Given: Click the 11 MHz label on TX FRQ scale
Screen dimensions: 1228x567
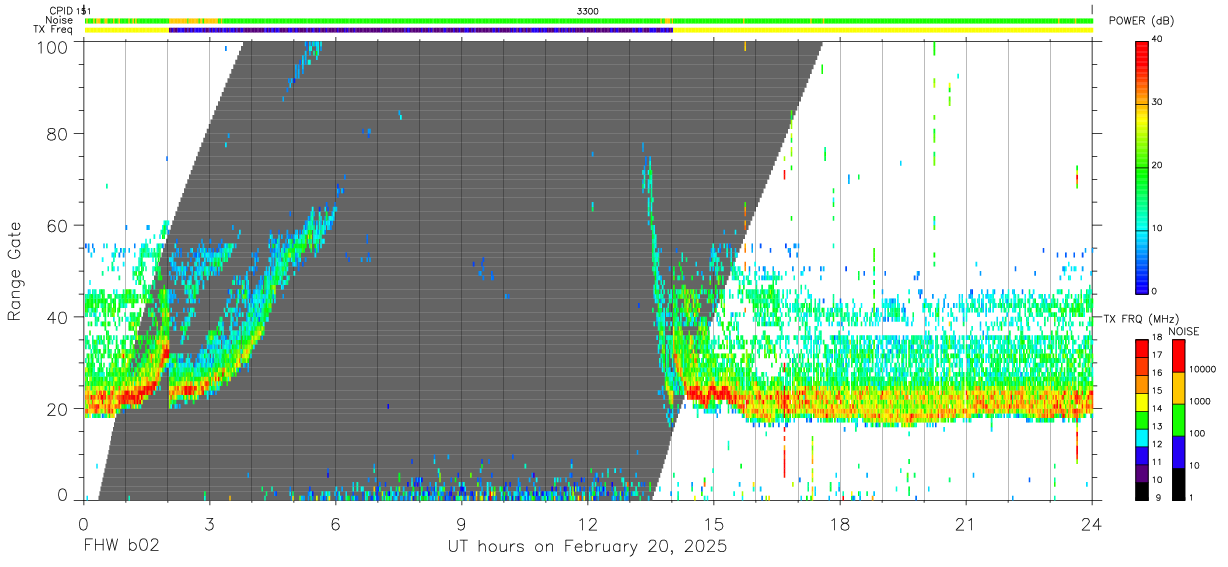Looking at the screenshot, I should (1157, 463).
